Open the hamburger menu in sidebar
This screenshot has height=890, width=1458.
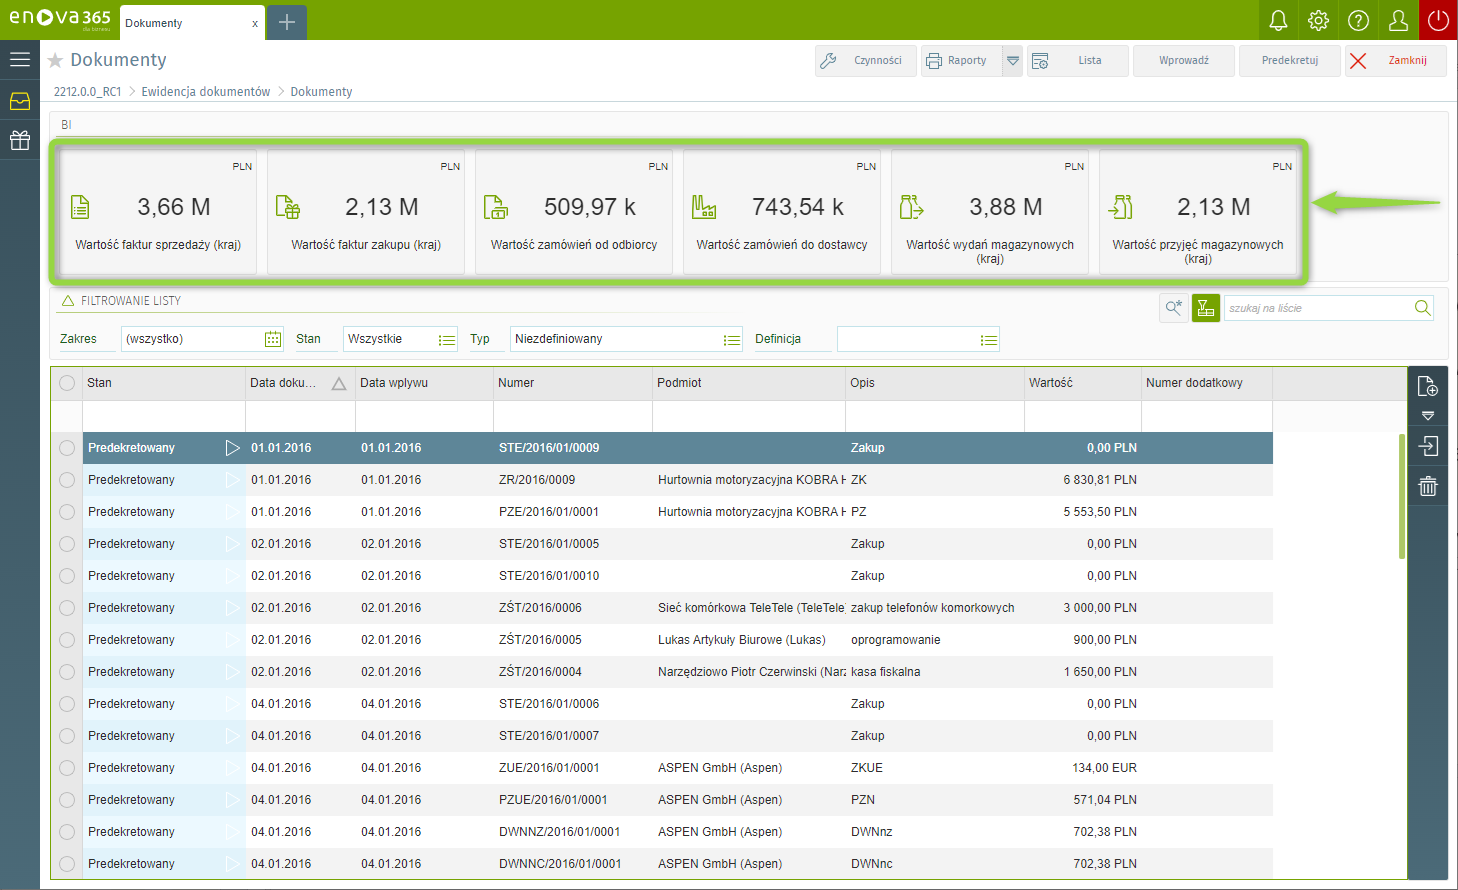pos(20,59)
